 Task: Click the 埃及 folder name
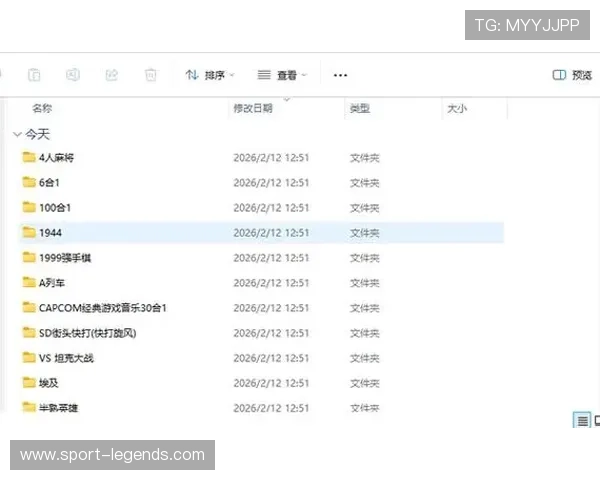49,383
